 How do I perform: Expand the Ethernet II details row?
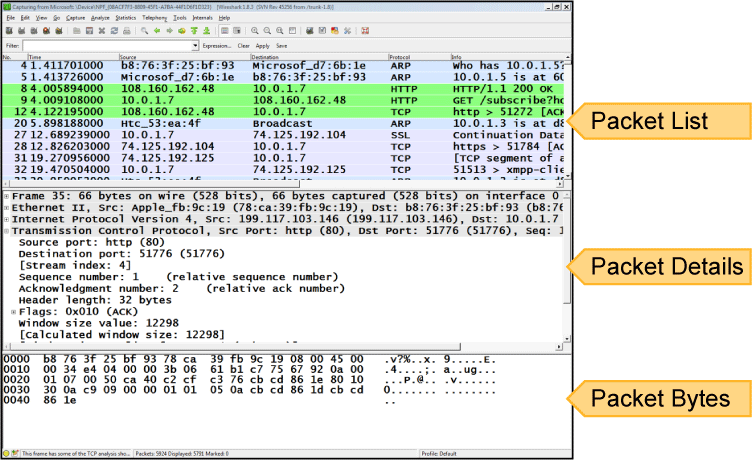pos(6,207)
